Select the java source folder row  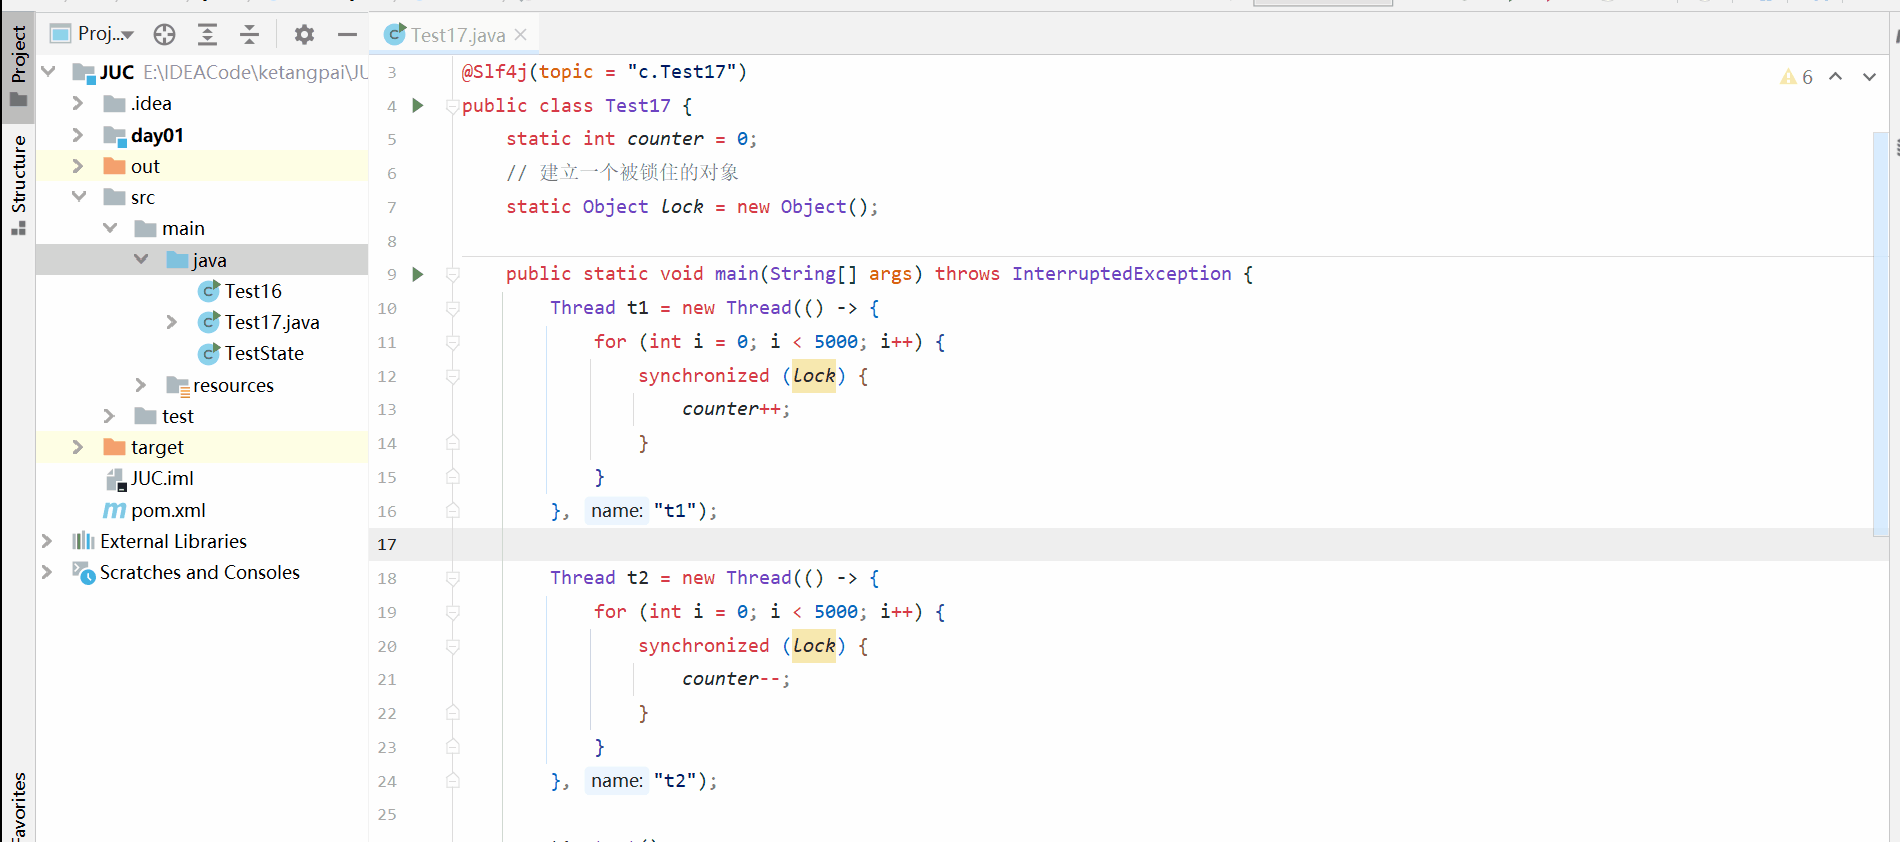(202, 260)
